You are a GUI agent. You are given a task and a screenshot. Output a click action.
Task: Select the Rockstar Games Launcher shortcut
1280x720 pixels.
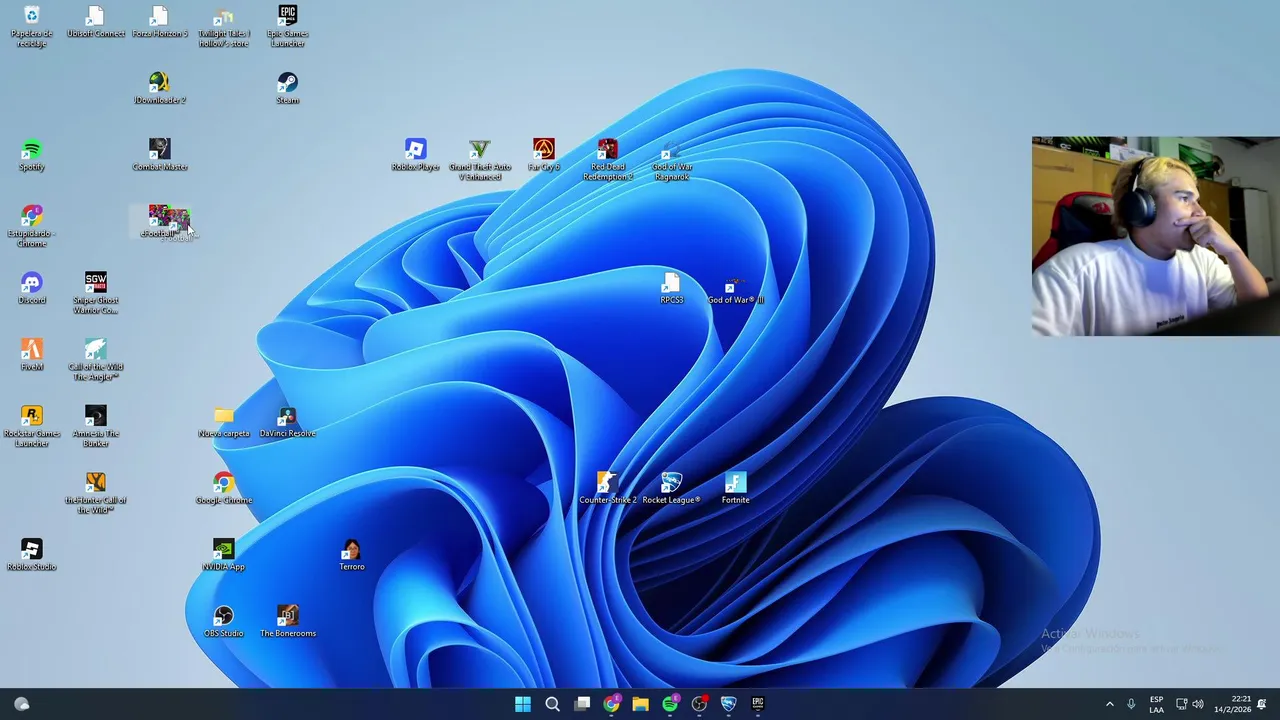pyautogui.click(x=31, y=426)
